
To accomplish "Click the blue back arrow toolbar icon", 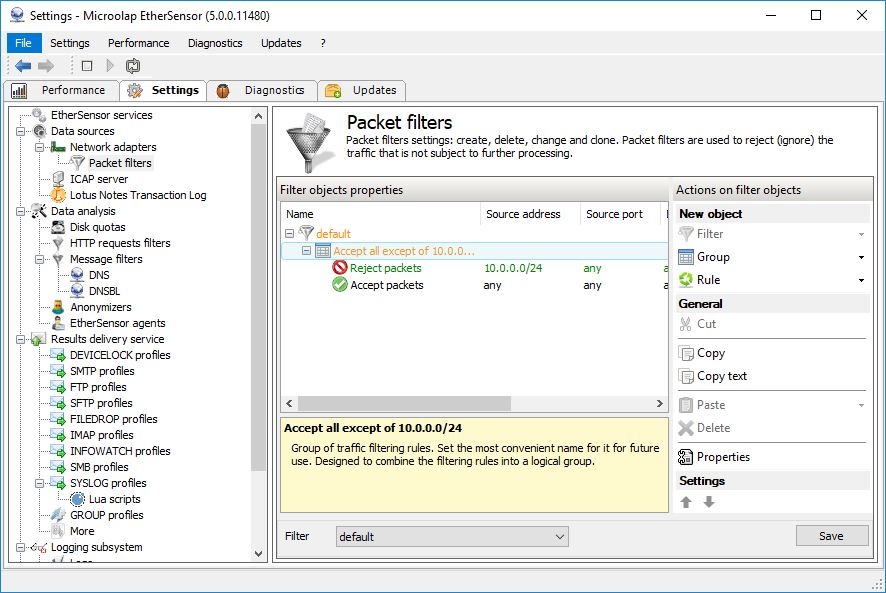I will point(23,66).
